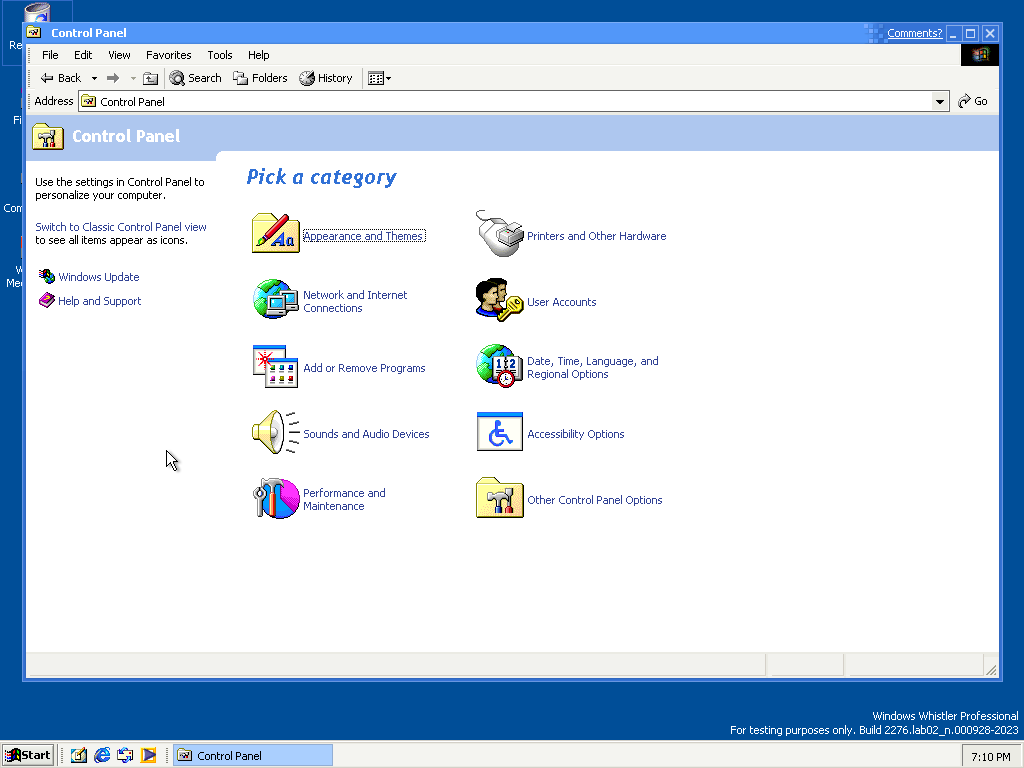This screenshot has width=1024, height=768.
Task: Open the Performance and Maintenance pie chart icon
Action: 276,498
